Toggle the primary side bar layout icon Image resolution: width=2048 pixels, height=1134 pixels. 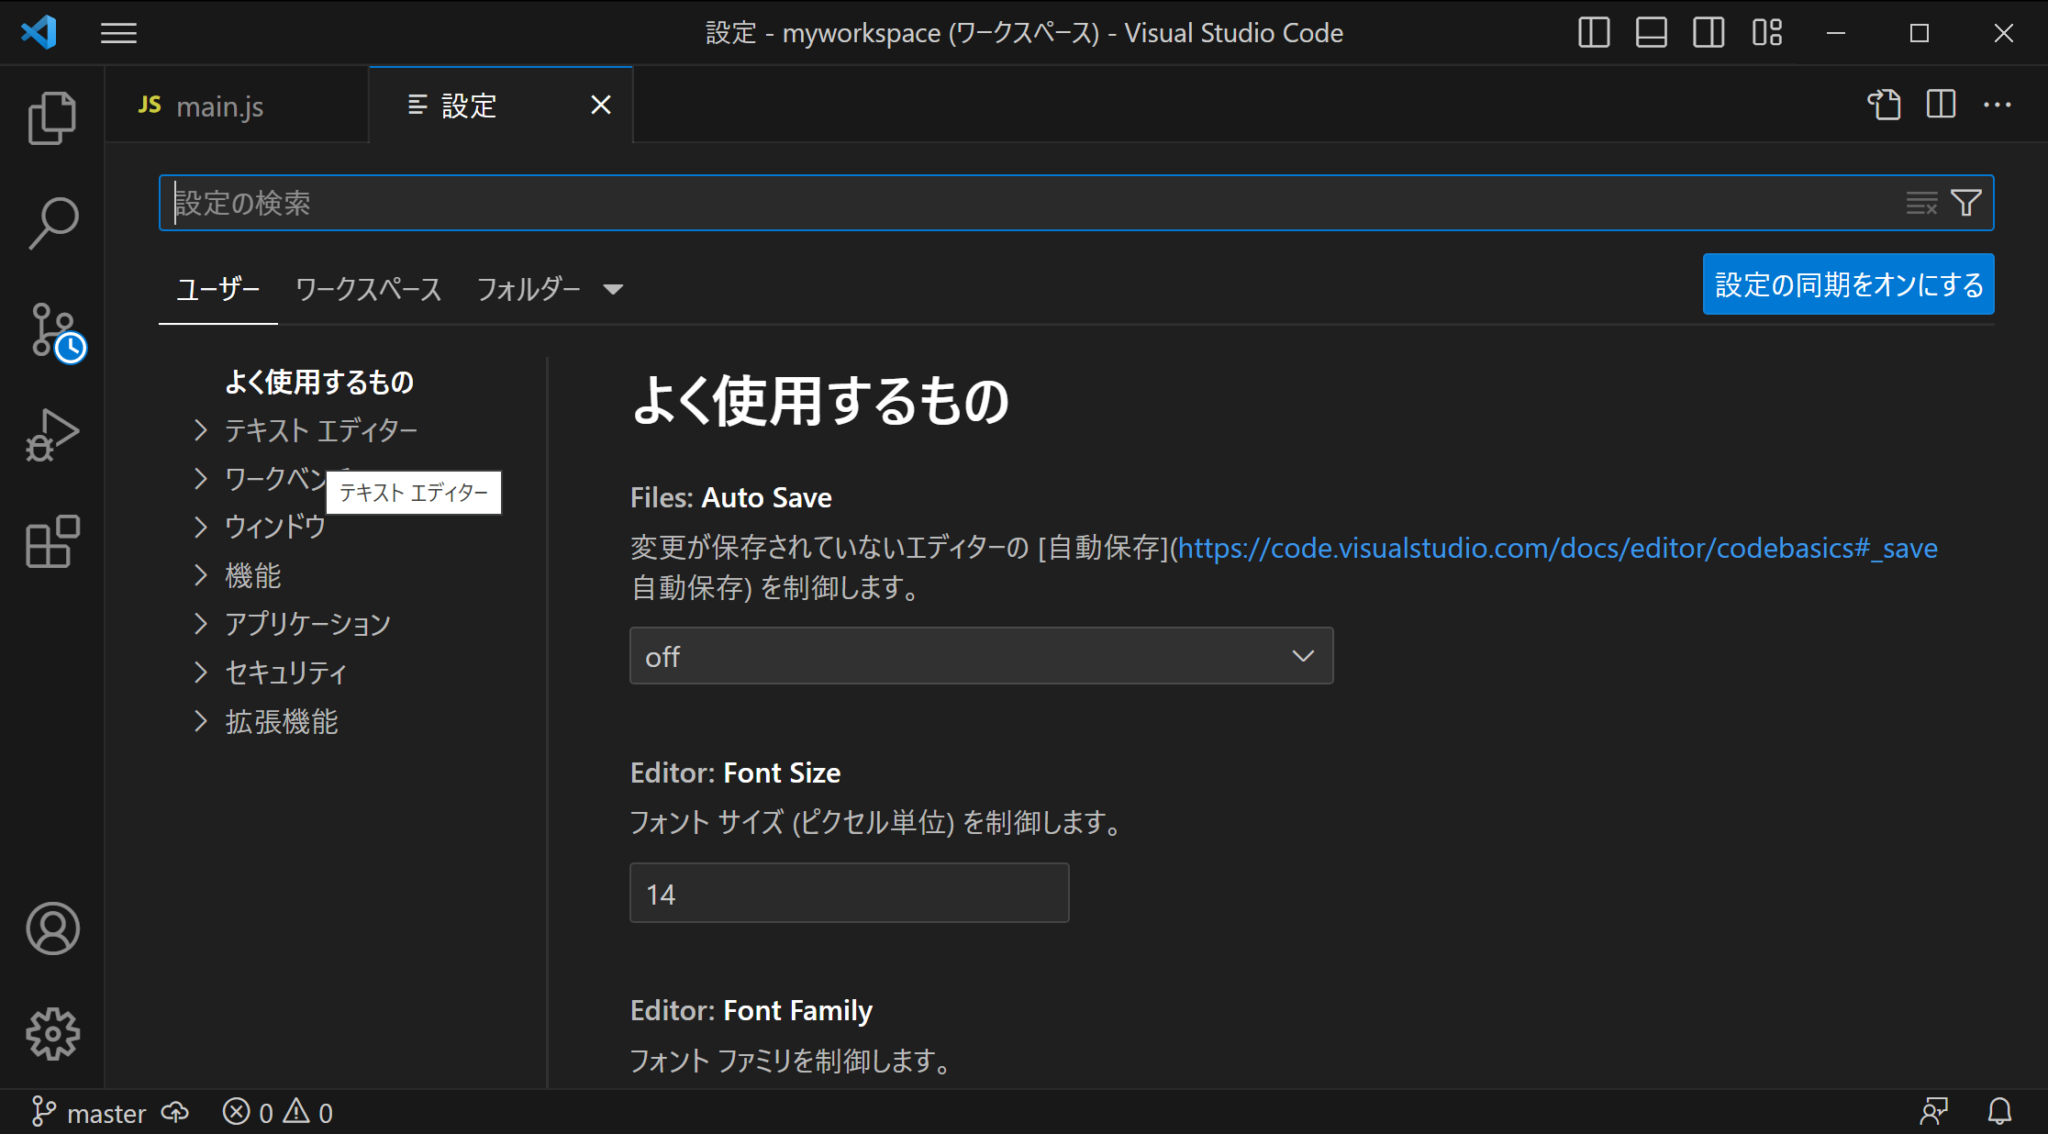coord(1593,33)
